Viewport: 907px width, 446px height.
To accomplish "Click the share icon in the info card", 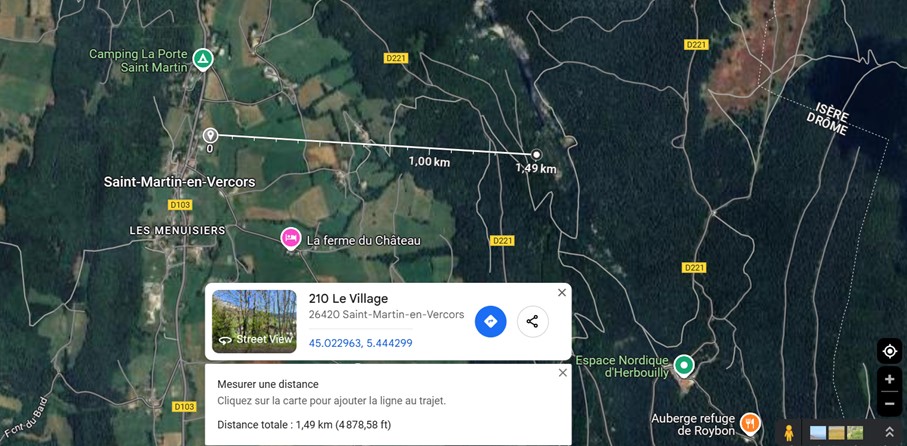I will [532, 322].
